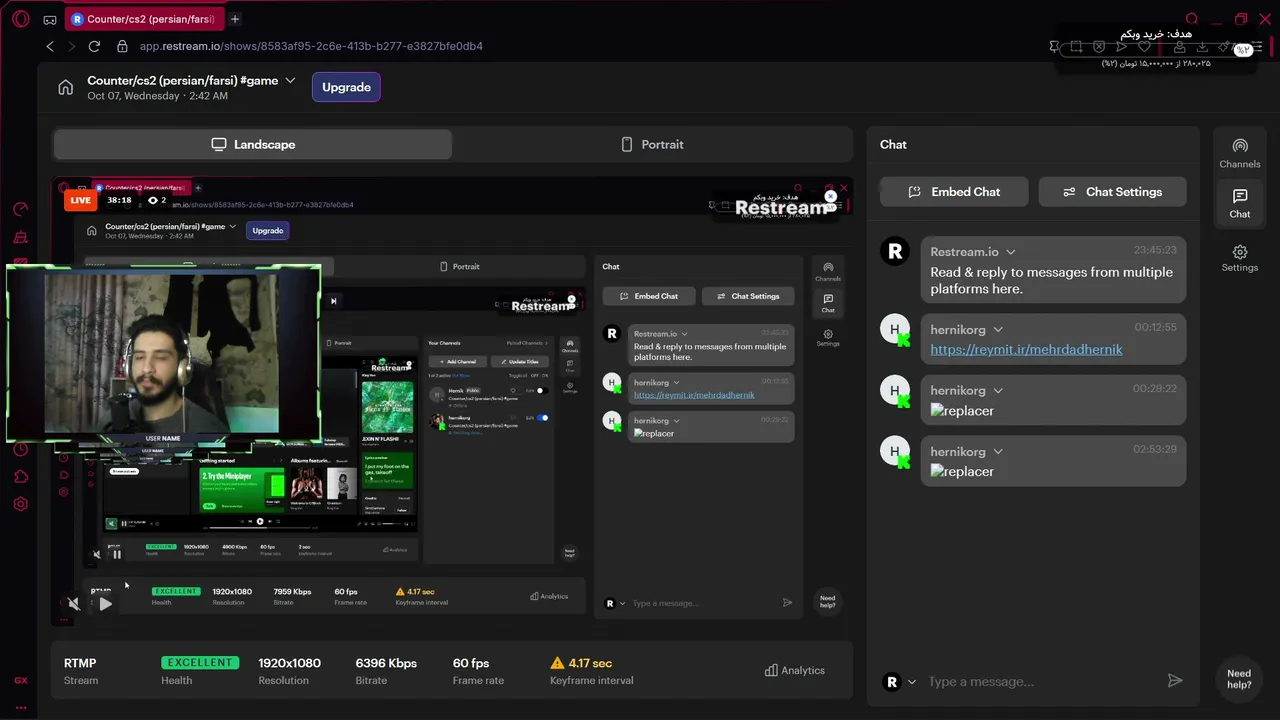
Task: Click the browser address bar URL
Action: [x=311, y=46]
